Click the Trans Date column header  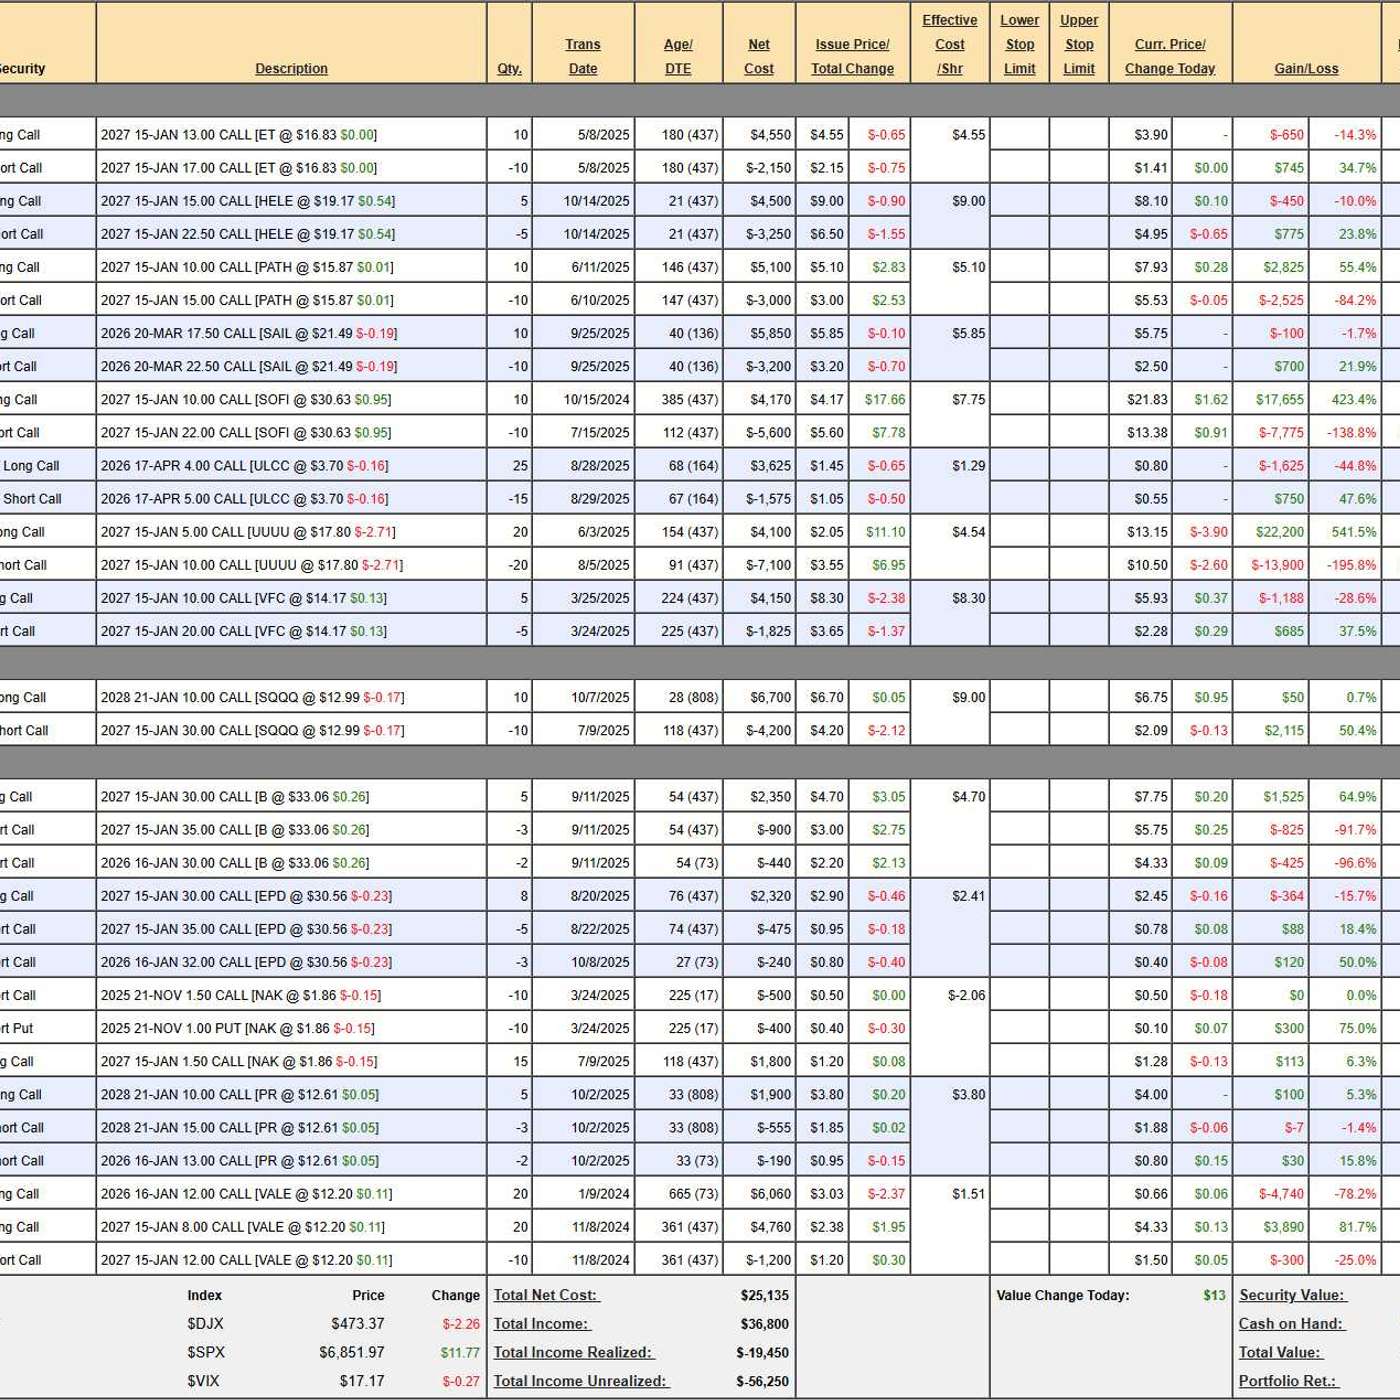(582, 56)
